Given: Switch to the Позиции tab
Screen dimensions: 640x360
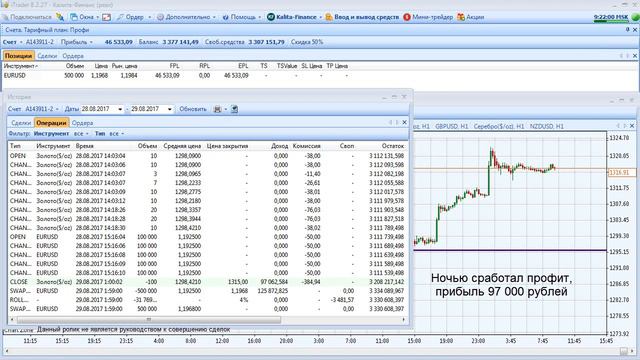Looking at the screenshot, I should (x=18, y=56).
